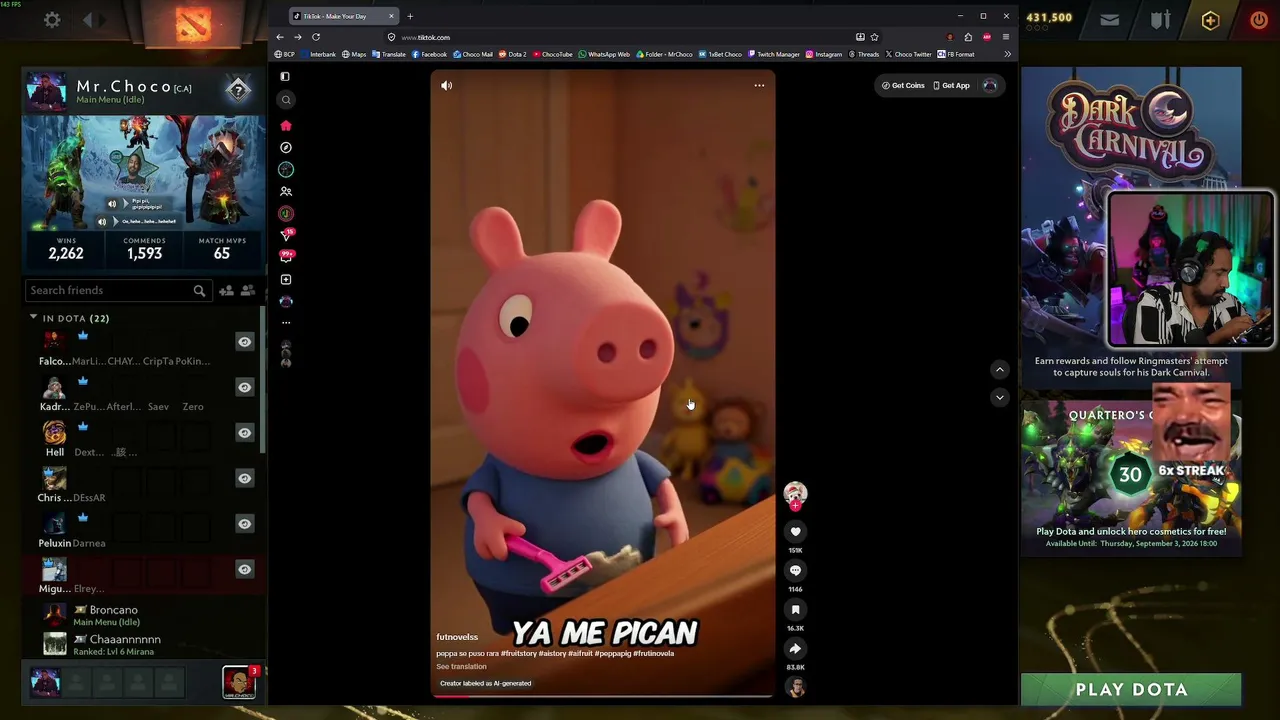Mute the TikTok video volume
The height and width of the screenshot is (720, 1280).
[447, 85]
